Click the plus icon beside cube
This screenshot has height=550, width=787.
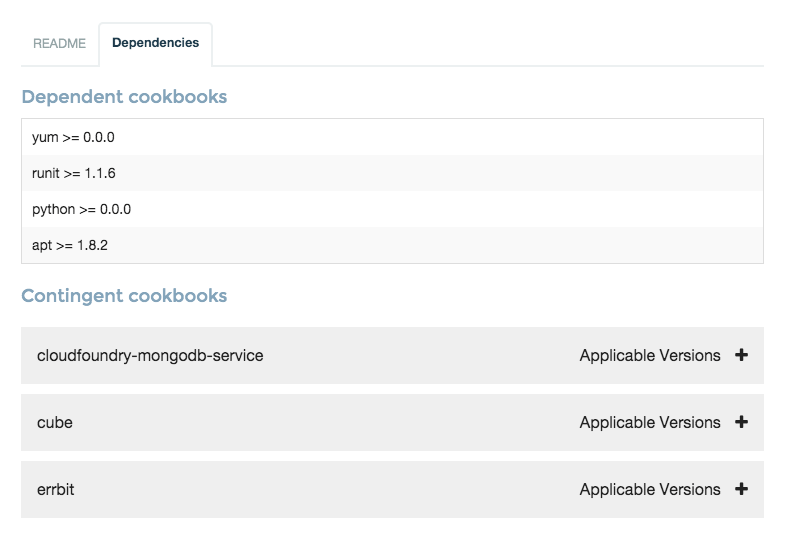[x=741, y=422]
